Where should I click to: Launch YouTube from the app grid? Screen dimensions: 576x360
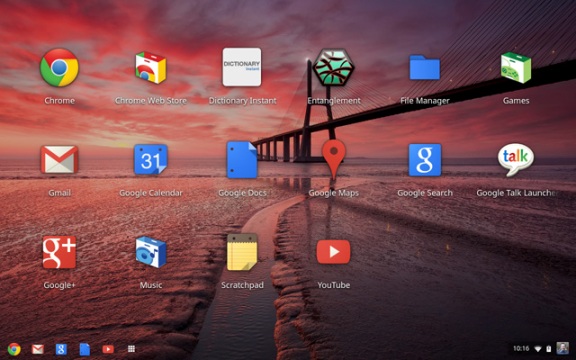pyautogui.click(x=334, y=252)
